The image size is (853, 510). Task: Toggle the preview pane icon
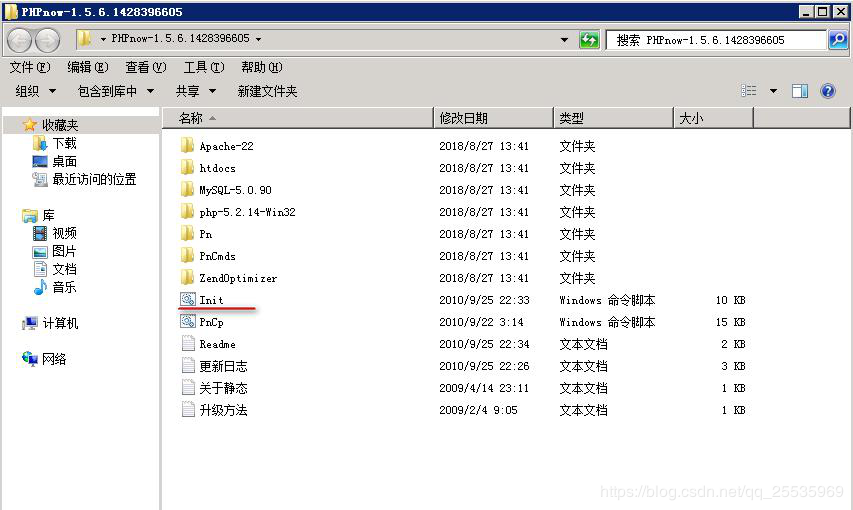(800, 91)
